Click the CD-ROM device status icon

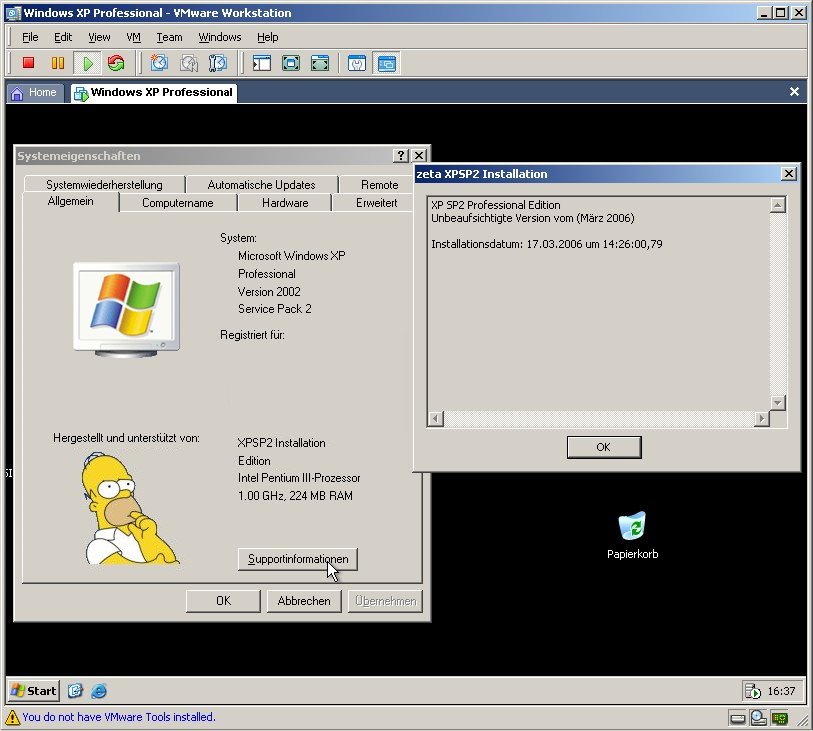pos(759,718)
